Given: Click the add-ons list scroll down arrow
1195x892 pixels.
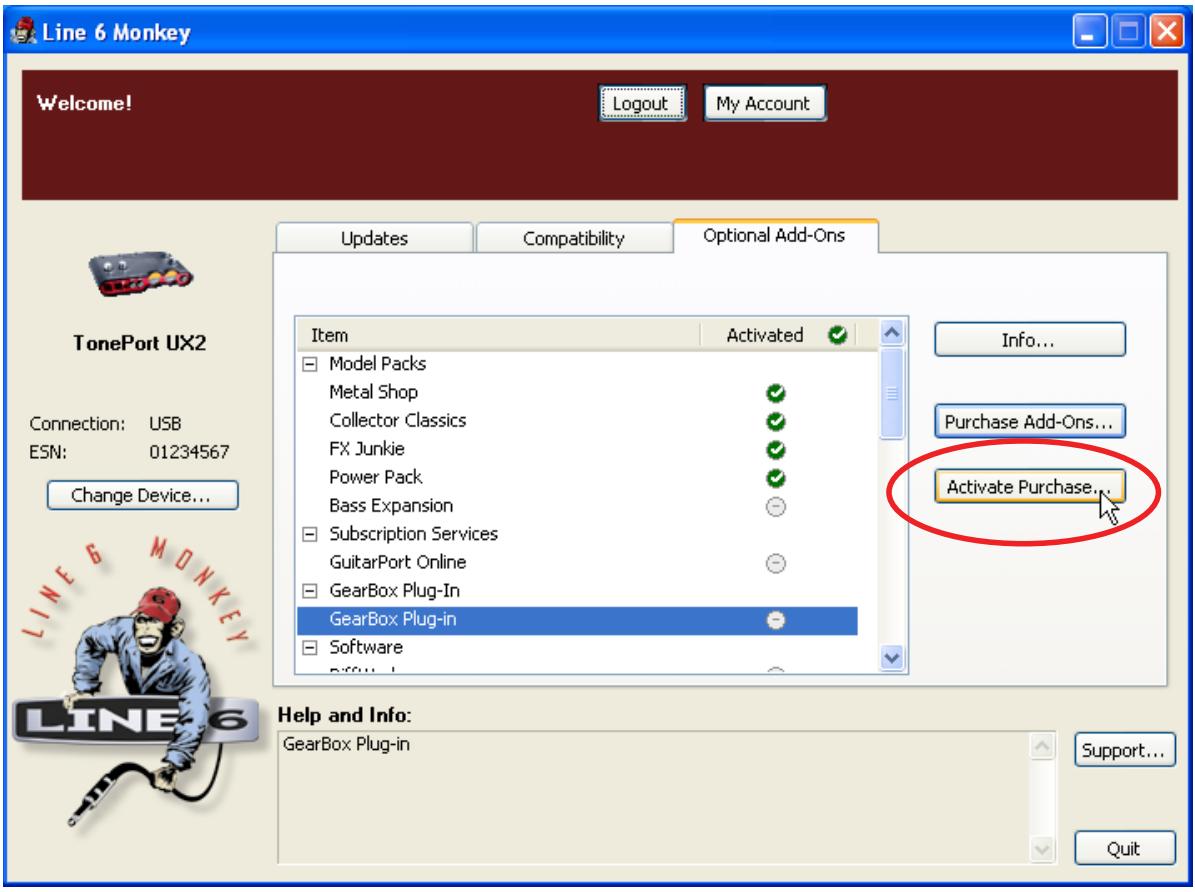Looking at the screenshot, I should point(892,657).
